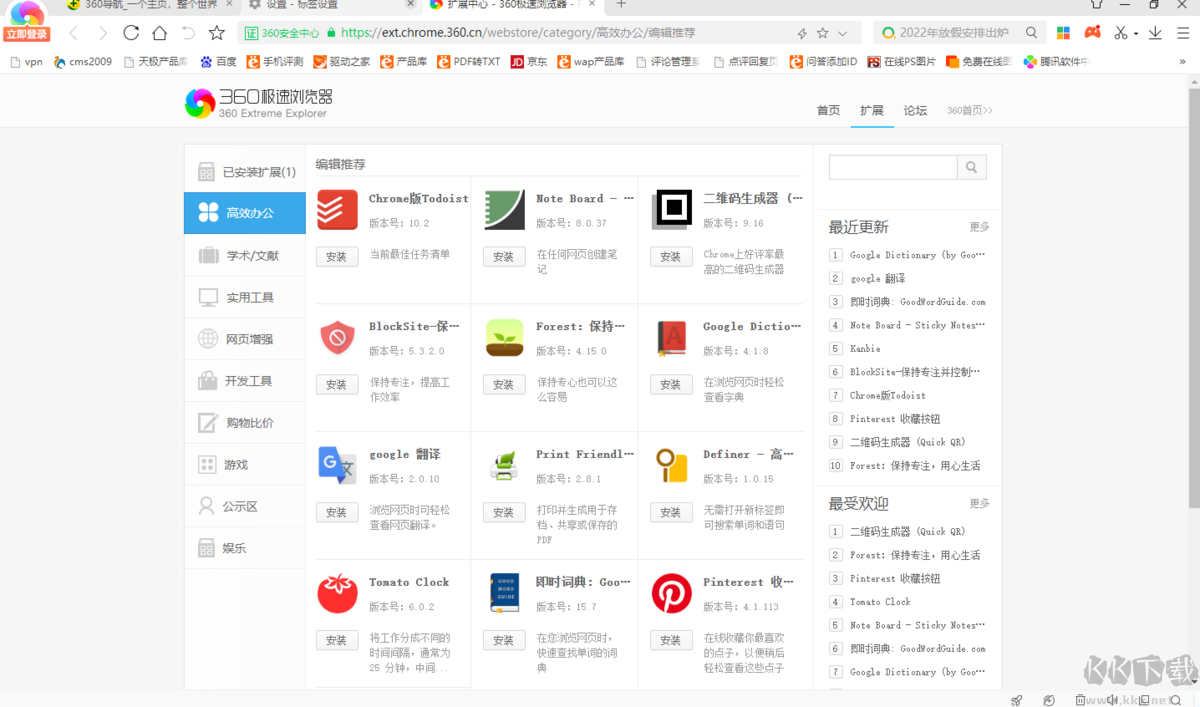Click the search magnifier button in sidebar
The height and width of the screenshot is (707, 1200).
pyautogui.click(x=971, y=167)
